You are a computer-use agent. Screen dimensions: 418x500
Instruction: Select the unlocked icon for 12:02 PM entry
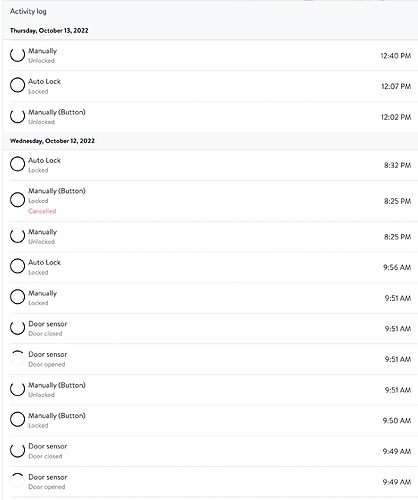17,116
